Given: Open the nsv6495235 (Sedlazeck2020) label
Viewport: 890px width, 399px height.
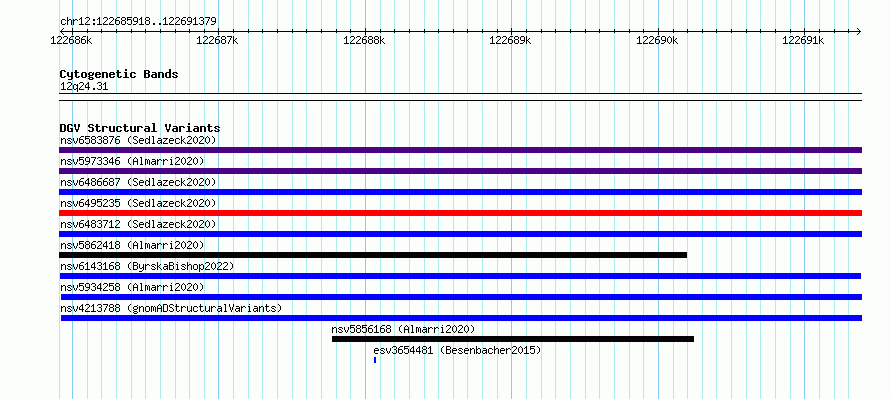Looking at the screenshot, I should (x=138, y=203).
